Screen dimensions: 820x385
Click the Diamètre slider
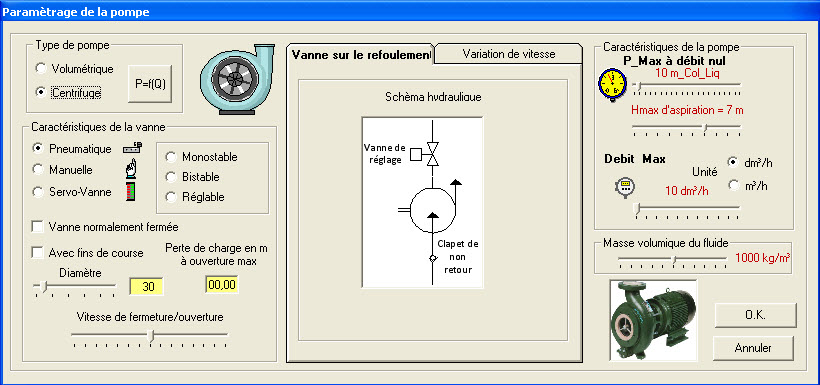74,288
